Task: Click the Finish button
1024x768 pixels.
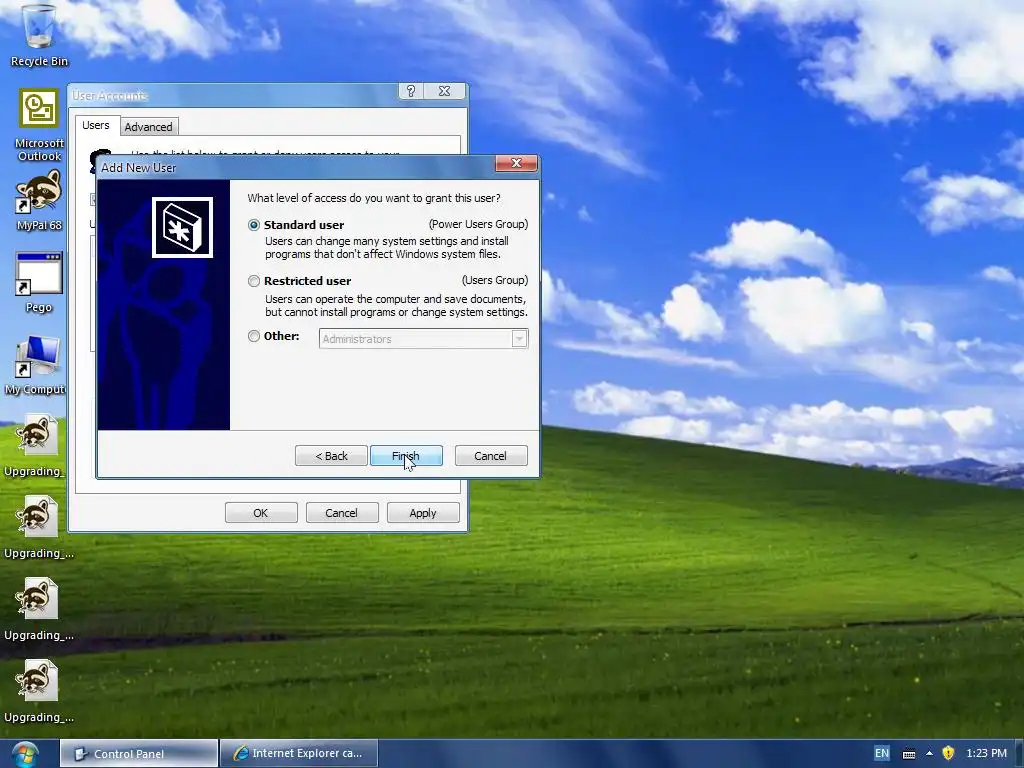Action: (x=406, y=456)
